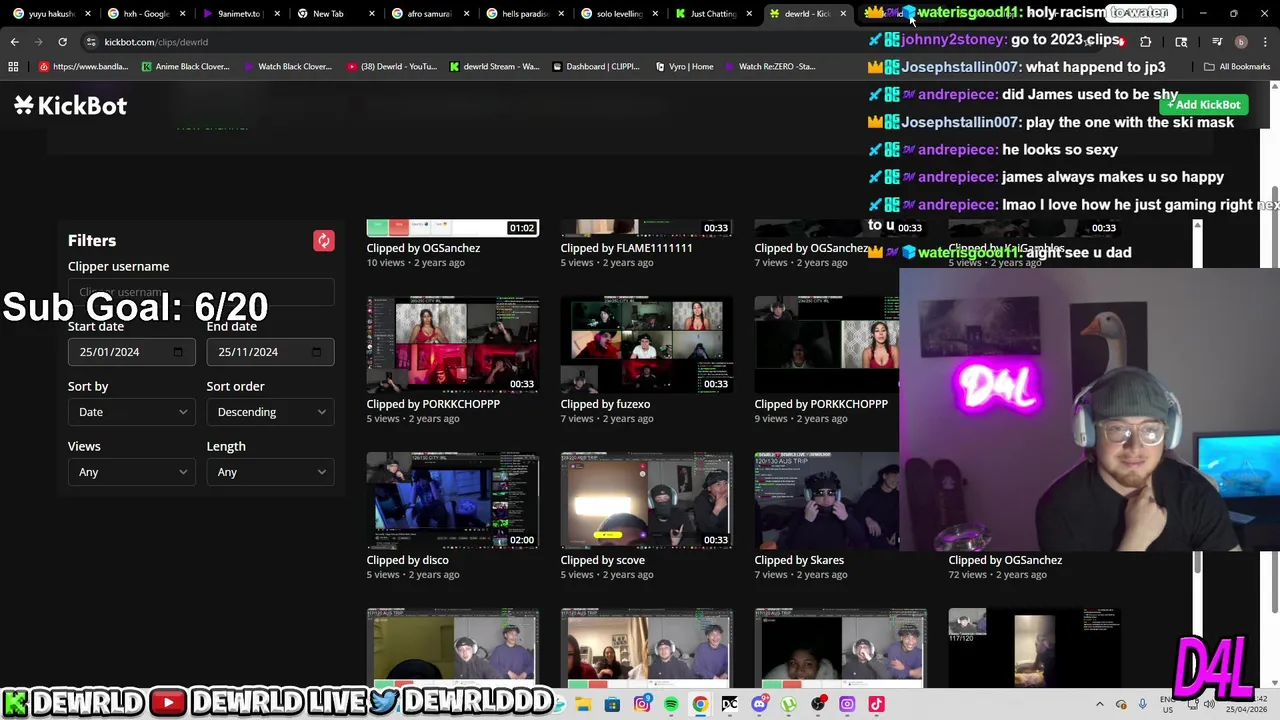Play clip thumbnail clipped by scove
Viewport: 1280px width, 720px height.
tap(647, 501)
